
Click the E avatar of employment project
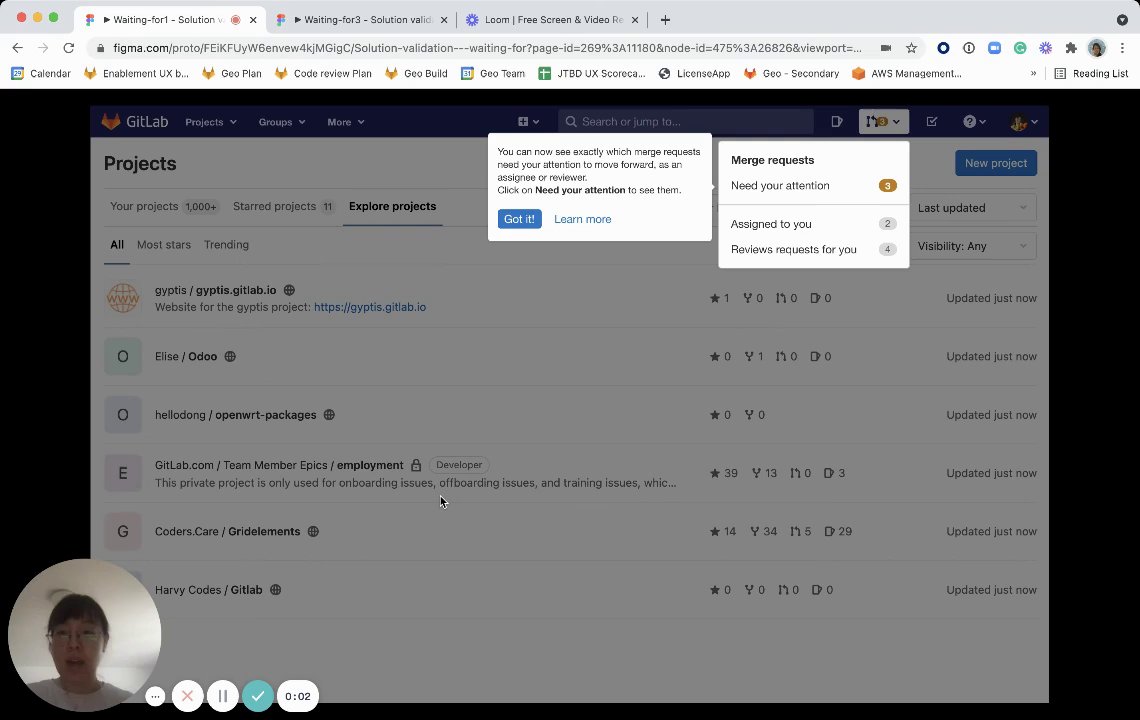click(123, 473)
